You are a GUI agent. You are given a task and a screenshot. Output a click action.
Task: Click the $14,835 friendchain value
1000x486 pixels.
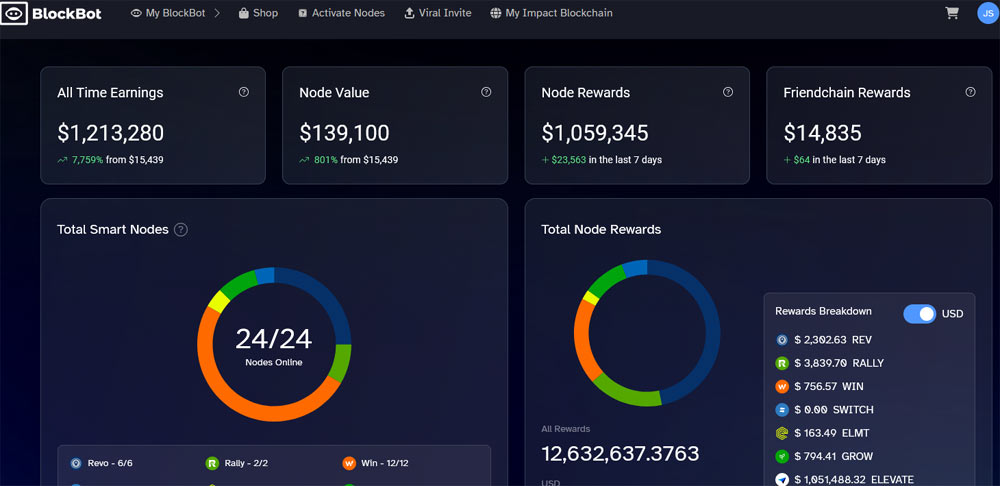[823, 133]
